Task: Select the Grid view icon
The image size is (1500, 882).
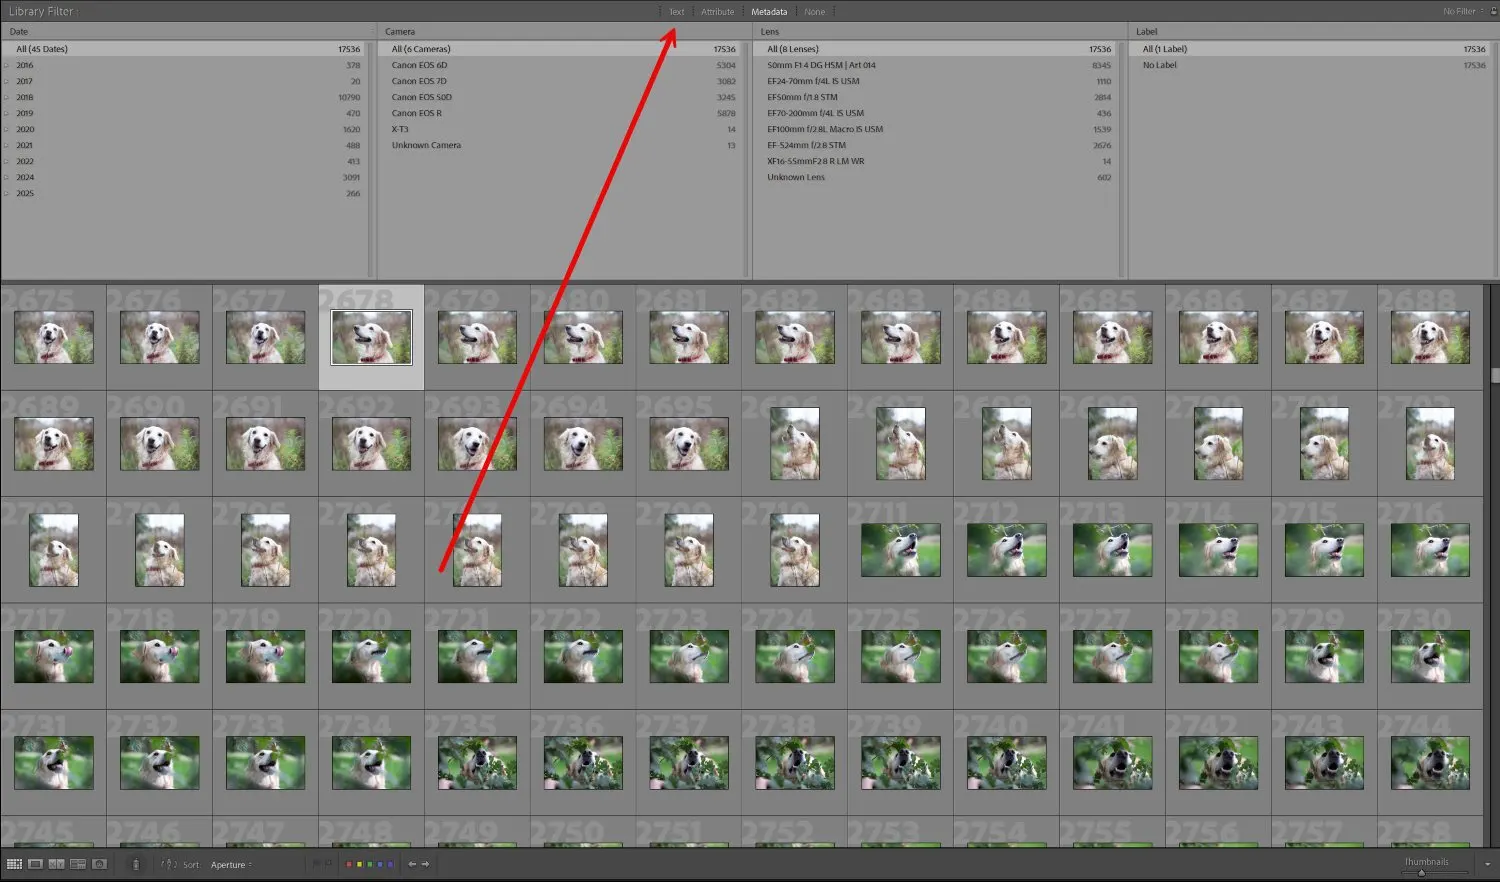Action: click(15, 863)
